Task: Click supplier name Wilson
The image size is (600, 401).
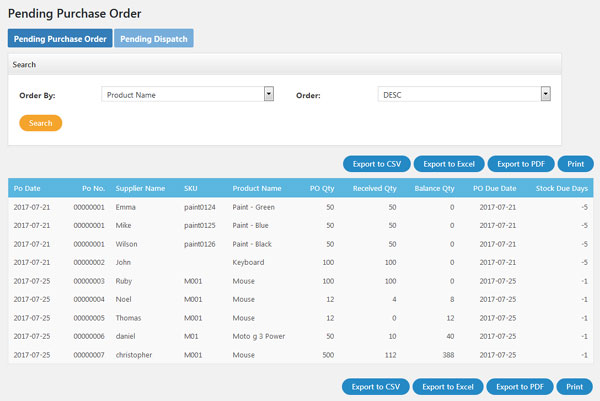Action: pos(126,244)
